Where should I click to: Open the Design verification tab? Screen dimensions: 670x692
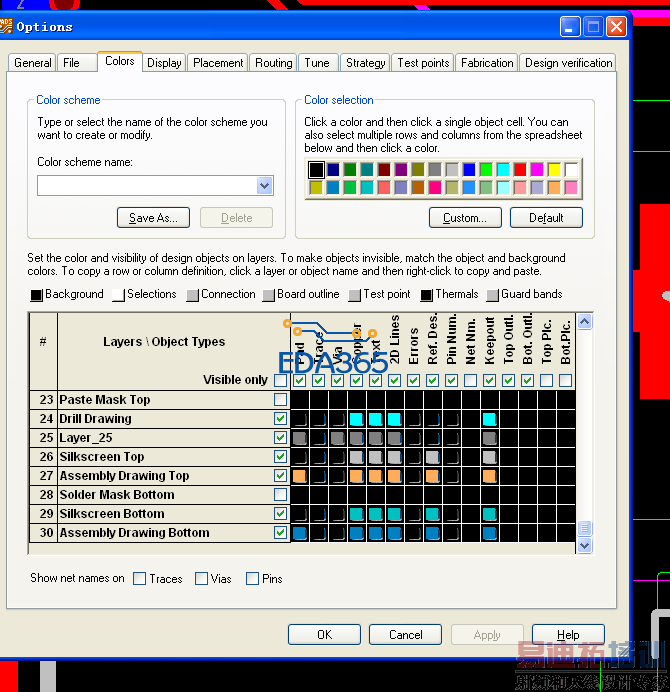point(568,63)
